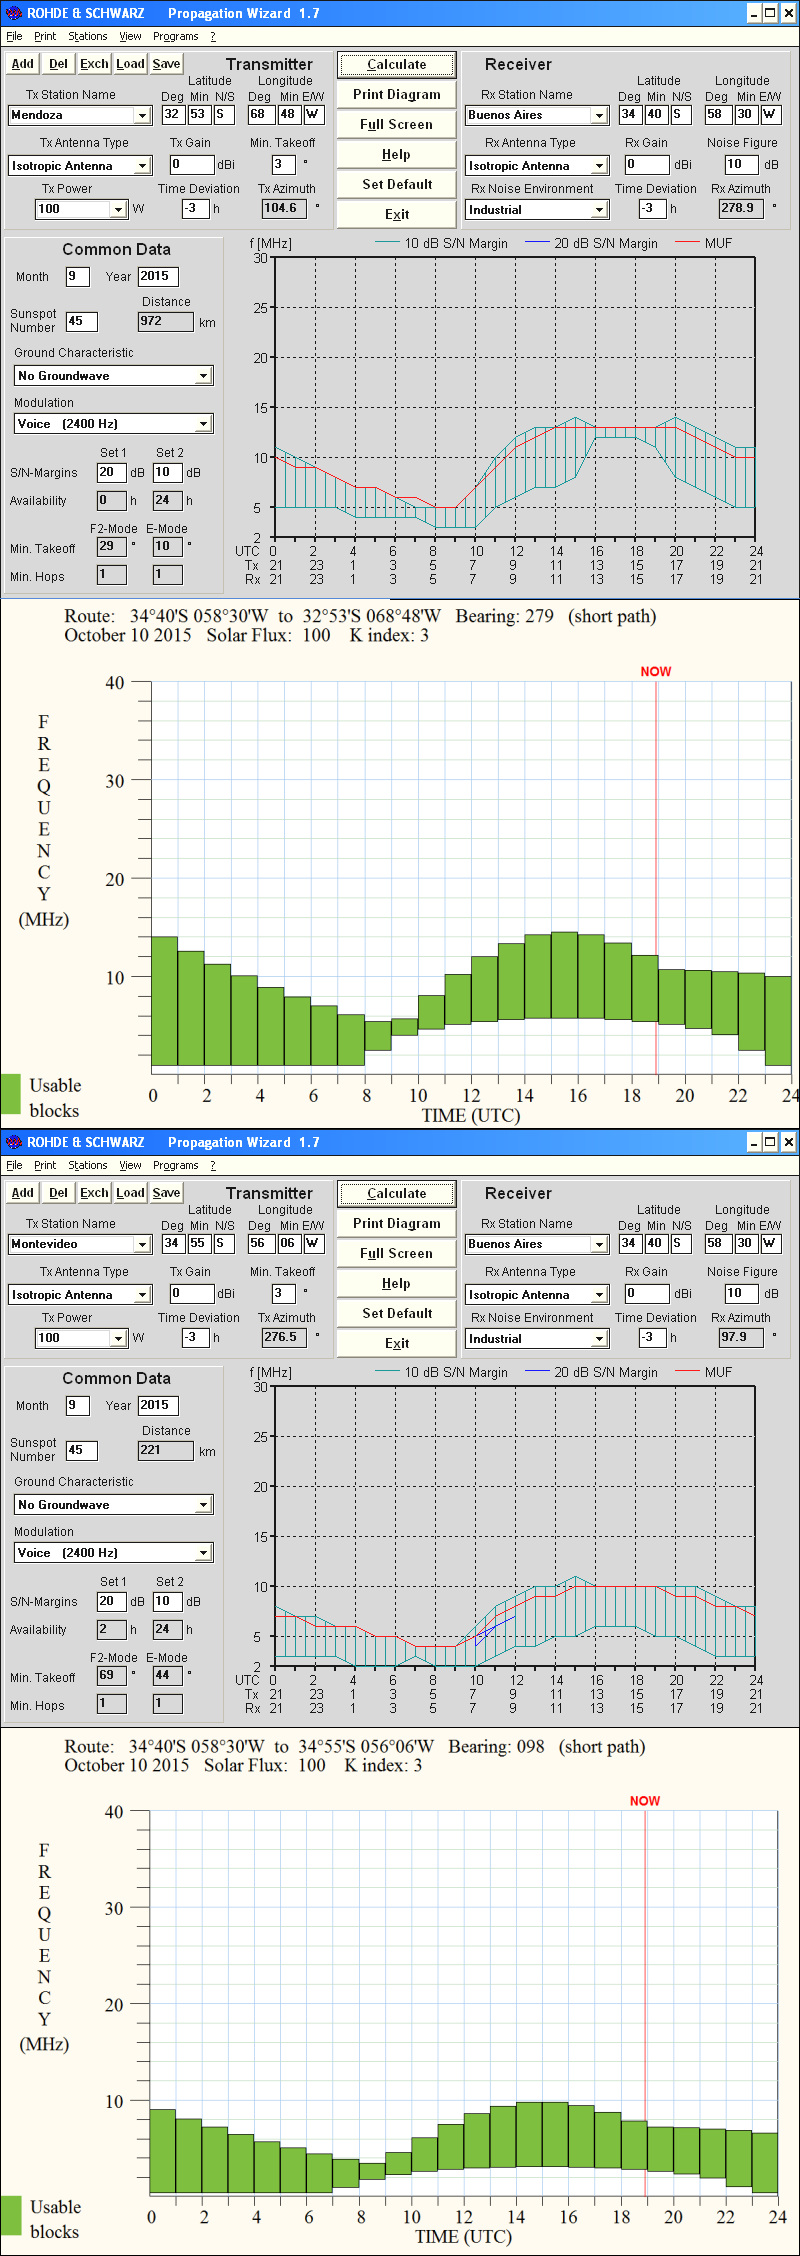Click the NOW marker on the bearing 098 chart

tap(645, 1801)
